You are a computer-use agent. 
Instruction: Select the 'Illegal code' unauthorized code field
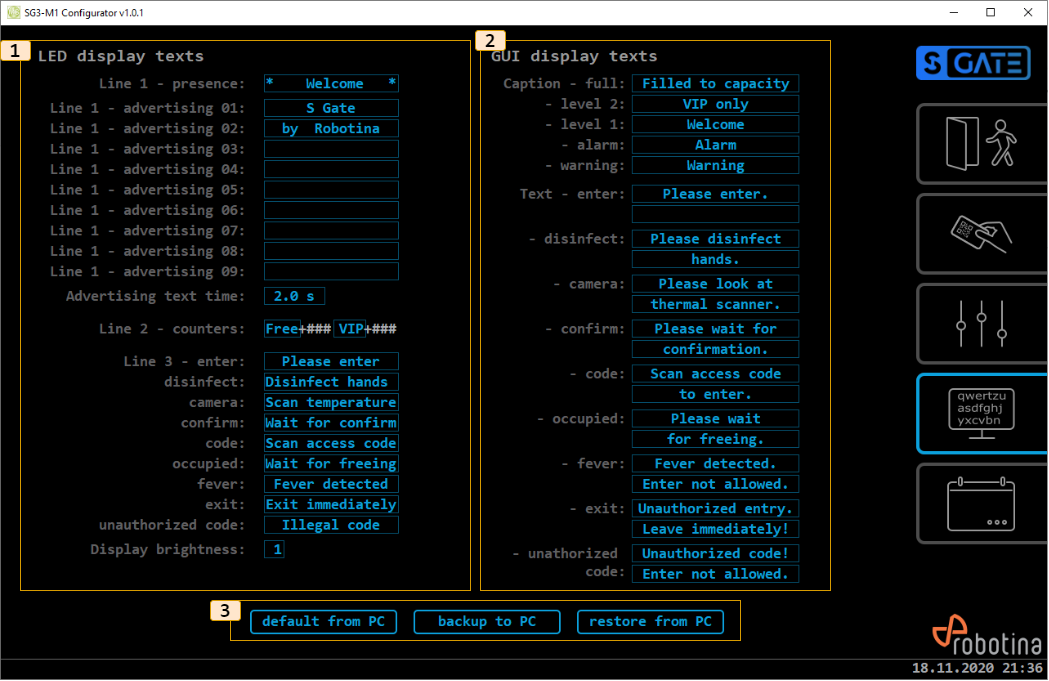pos(331,525)
